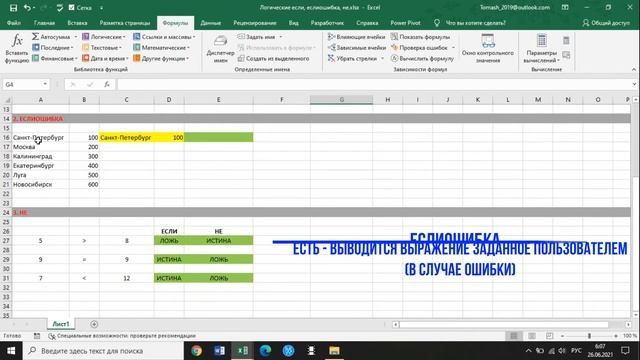Open quick access toolbar customize dropdown
This screenshot has width=640, height=360.
pos(101,8)
